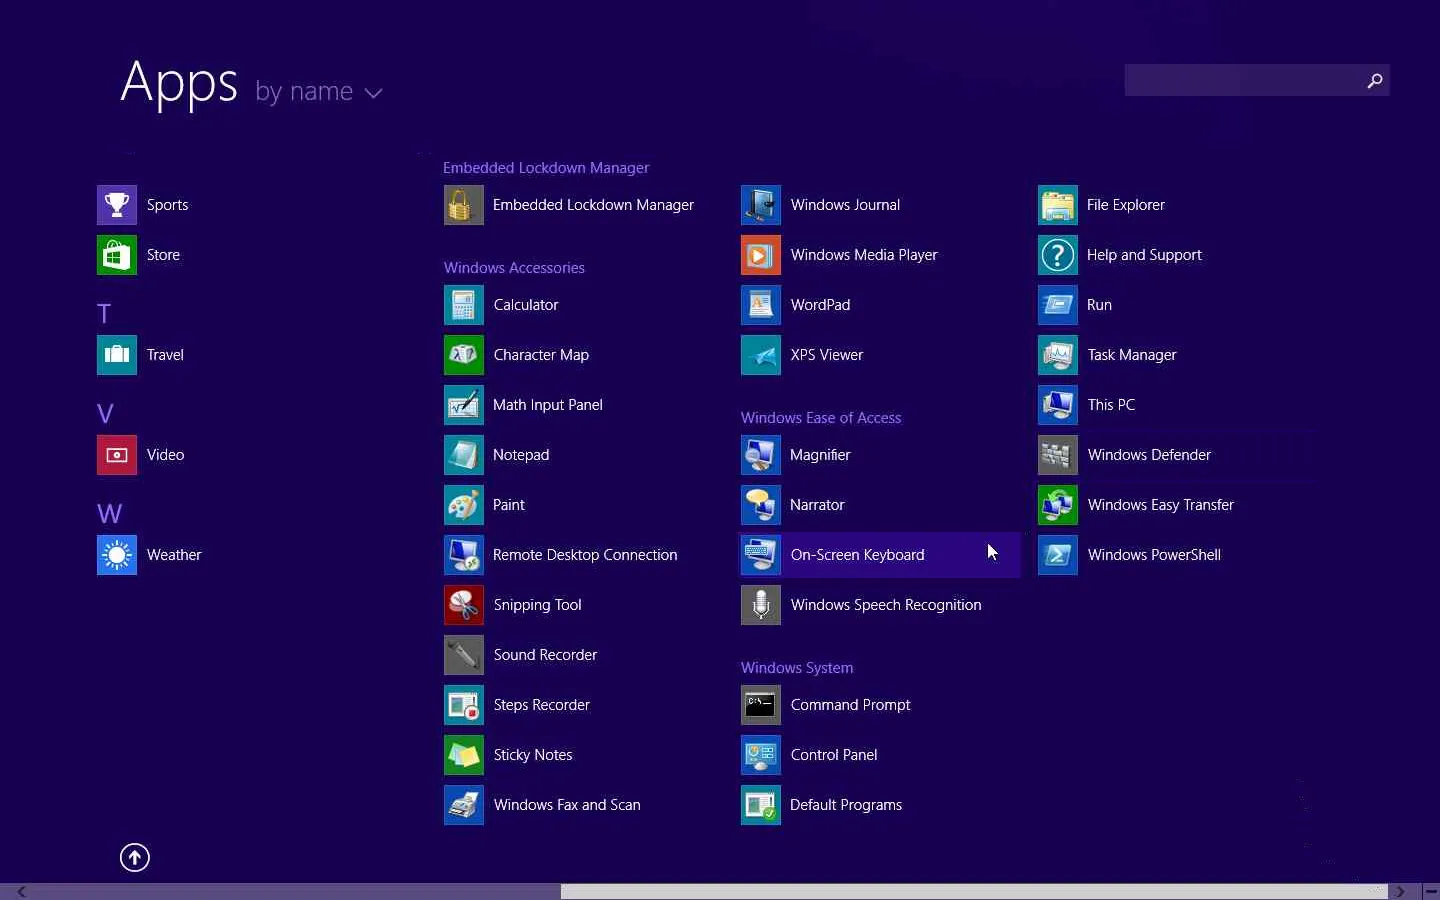Launch the Command Prompt icon

tap(761, 705)
